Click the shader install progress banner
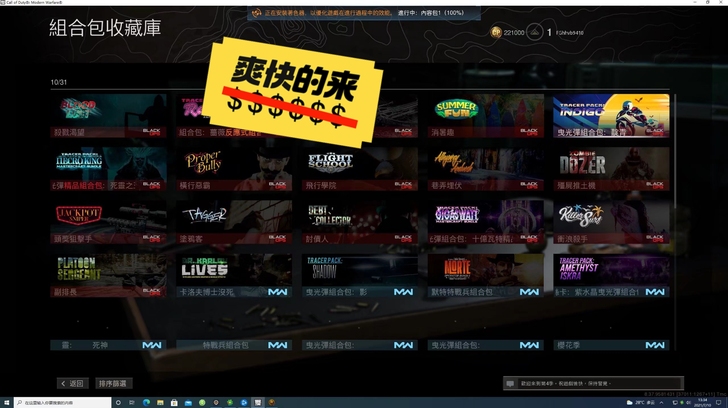The width and height of the screenshot is (728, 408). coord(364,13)
